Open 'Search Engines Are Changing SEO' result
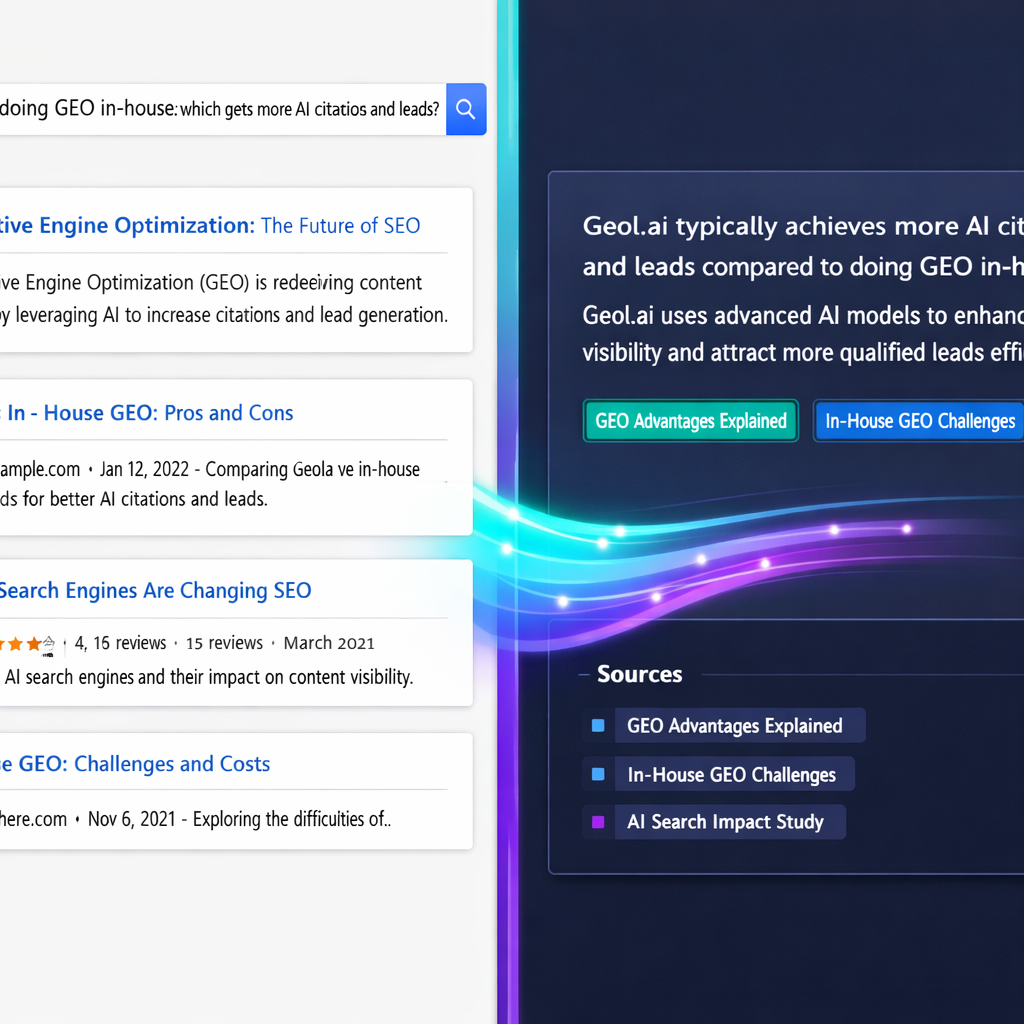The width and height of the screenshot is (1024, 1024). pos(155,591)
